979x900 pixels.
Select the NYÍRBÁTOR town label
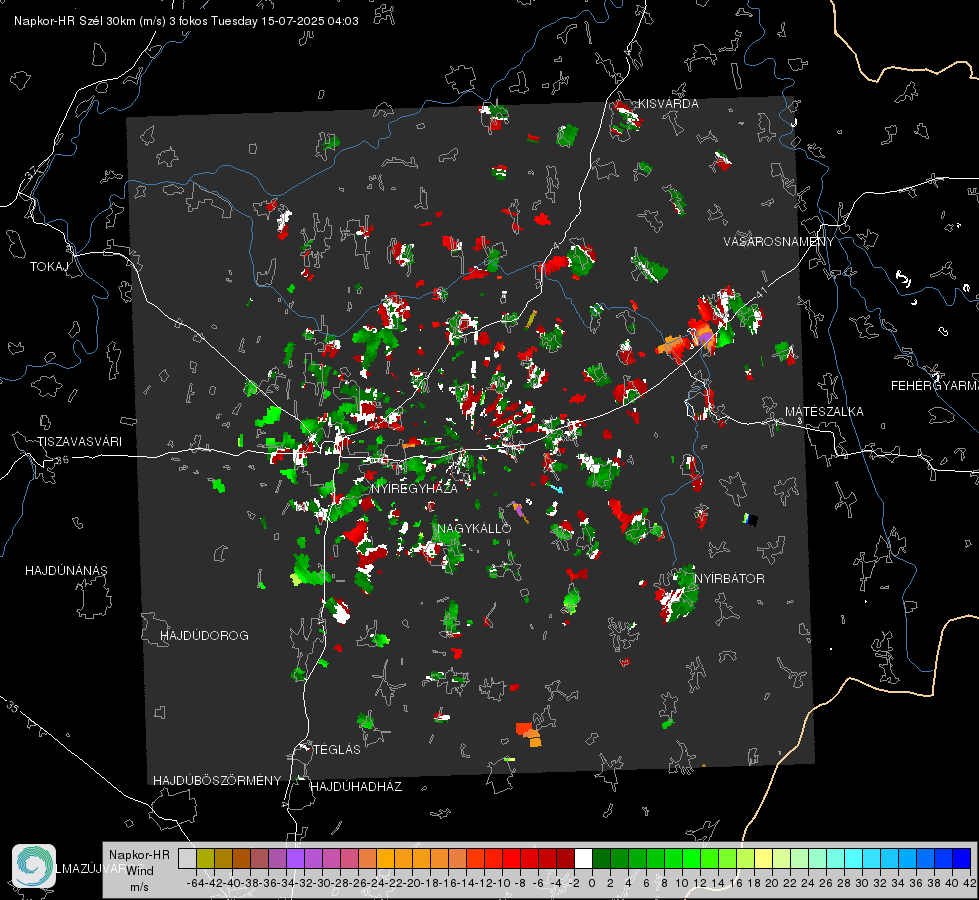(x=729, y=578)
